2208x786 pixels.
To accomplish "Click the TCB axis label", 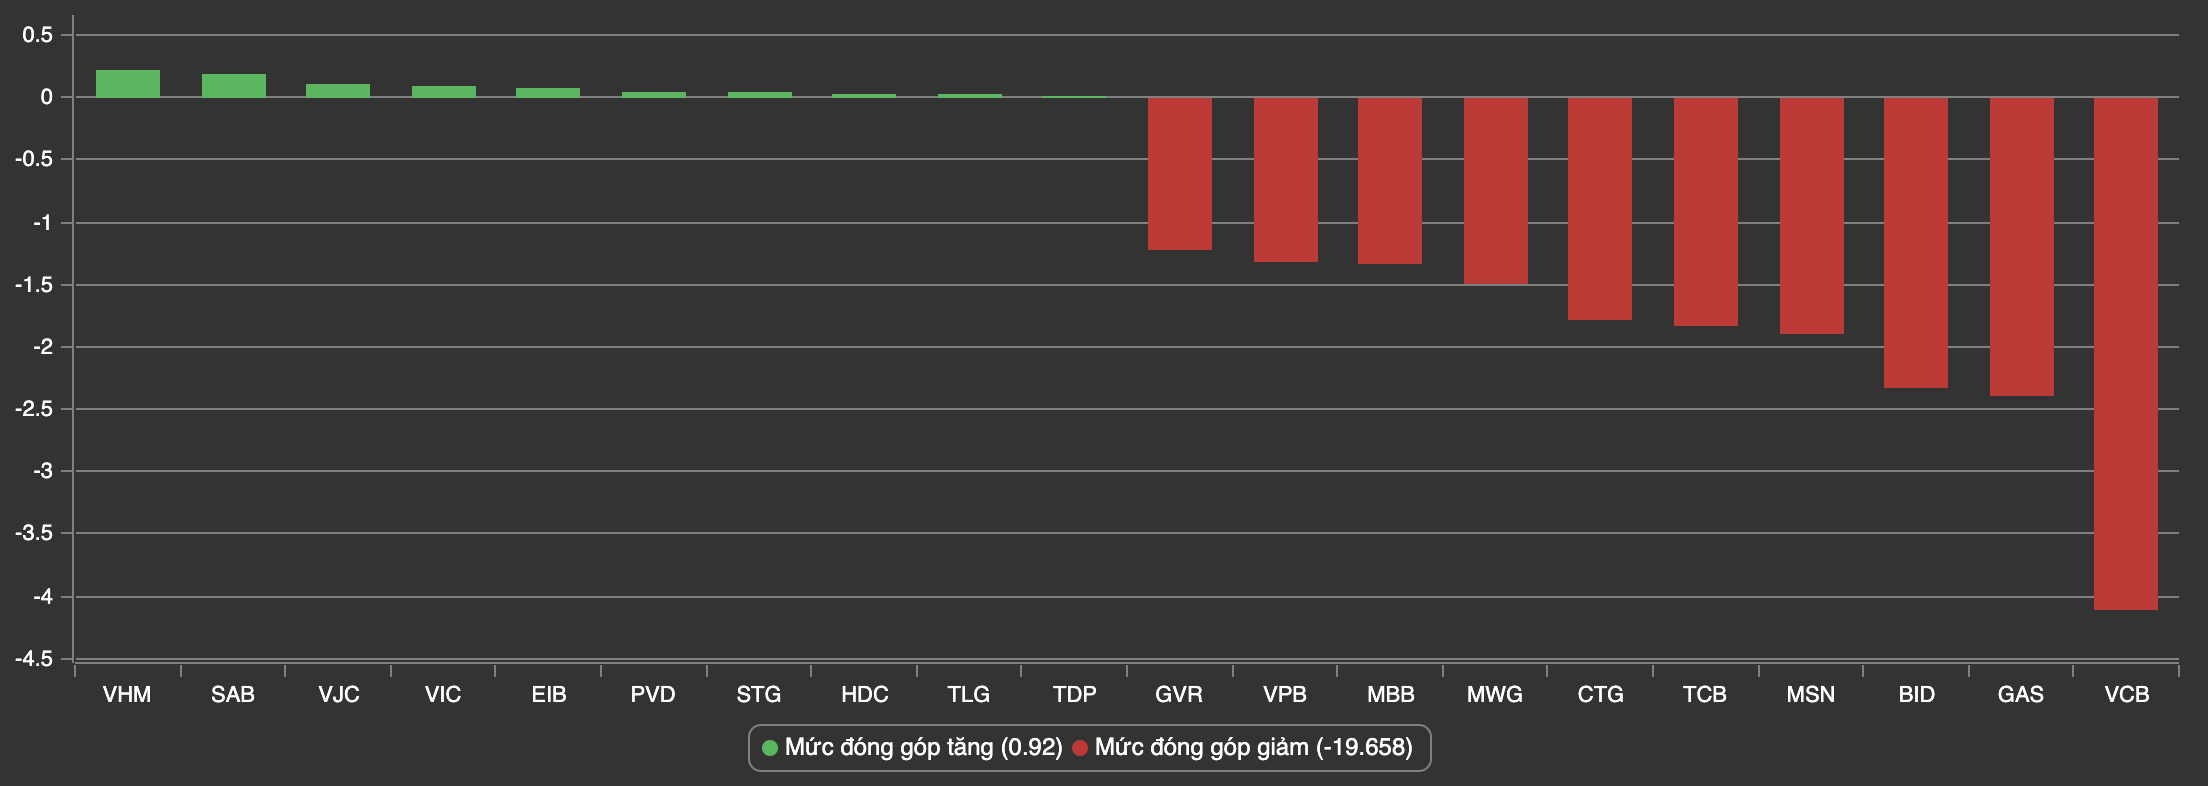I will (x=1705, y=694).
